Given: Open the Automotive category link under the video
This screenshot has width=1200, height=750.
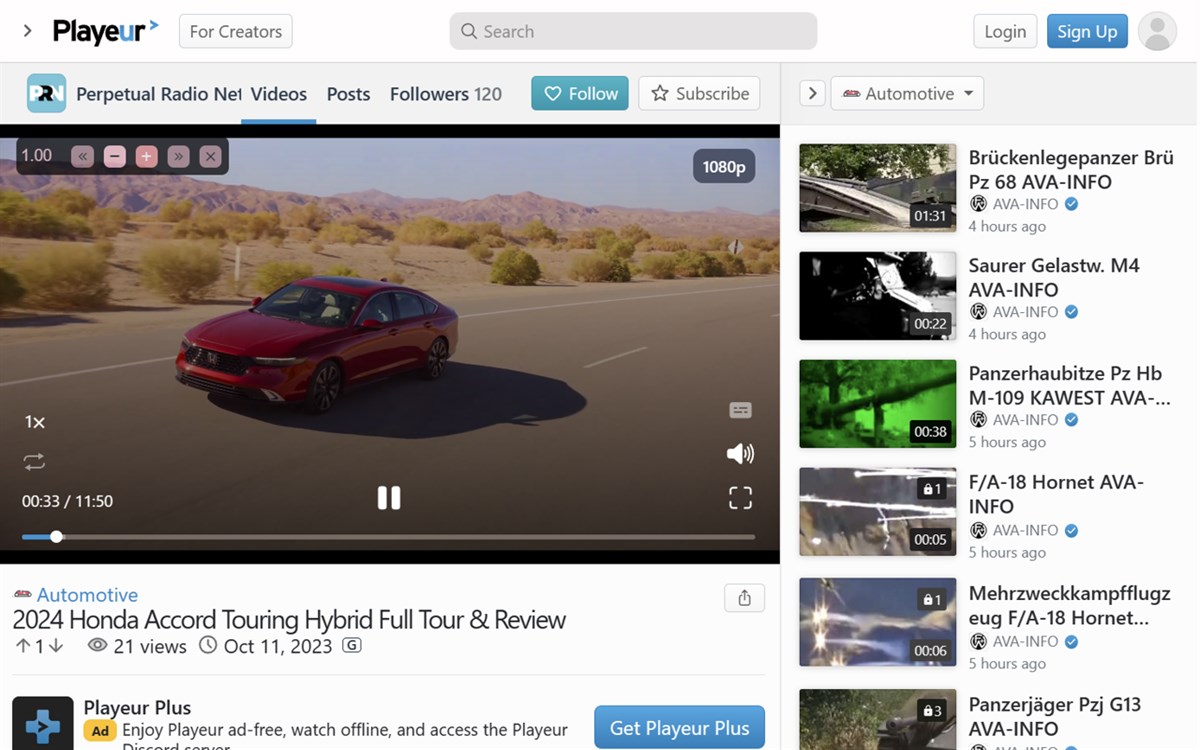Looking at the screenshot, I should [x=87, y=595].
